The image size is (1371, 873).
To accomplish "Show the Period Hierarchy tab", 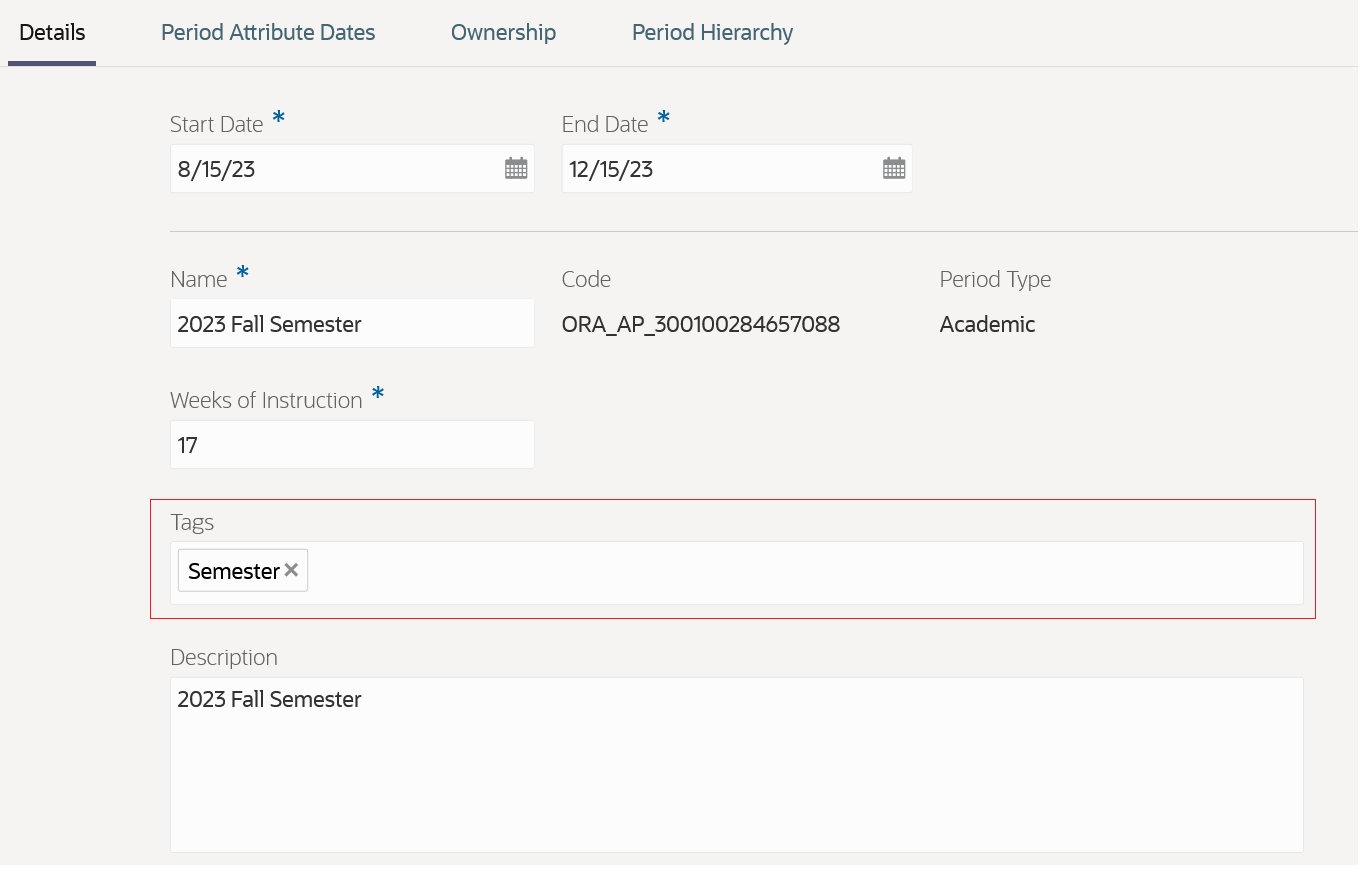I will (x=712, y=32).
